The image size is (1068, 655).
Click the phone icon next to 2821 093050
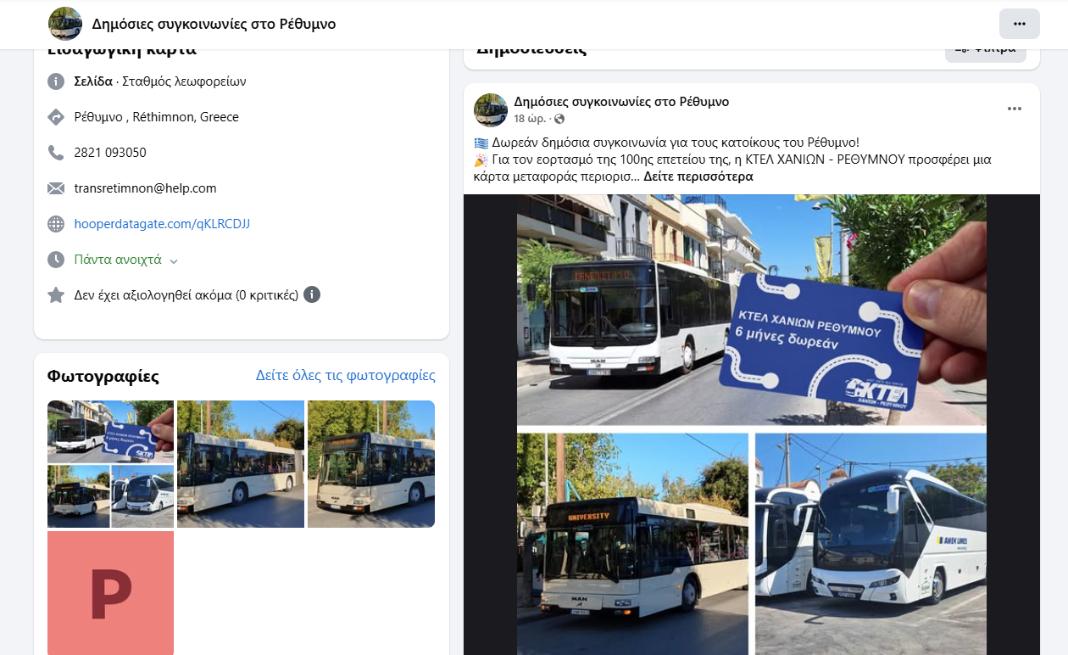pyautogui.click(x=56, y=153)
